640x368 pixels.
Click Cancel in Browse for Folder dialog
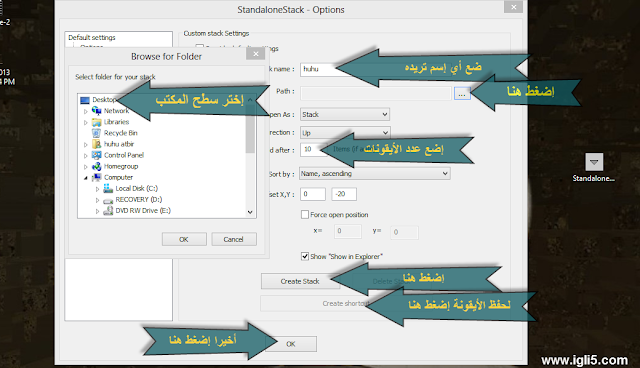tap(234, 239)
